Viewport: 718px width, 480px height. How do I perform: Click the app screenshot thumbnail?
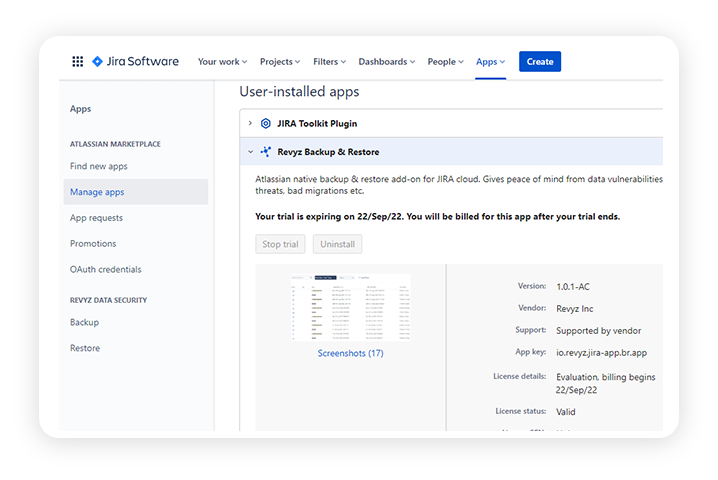(350, 307)
